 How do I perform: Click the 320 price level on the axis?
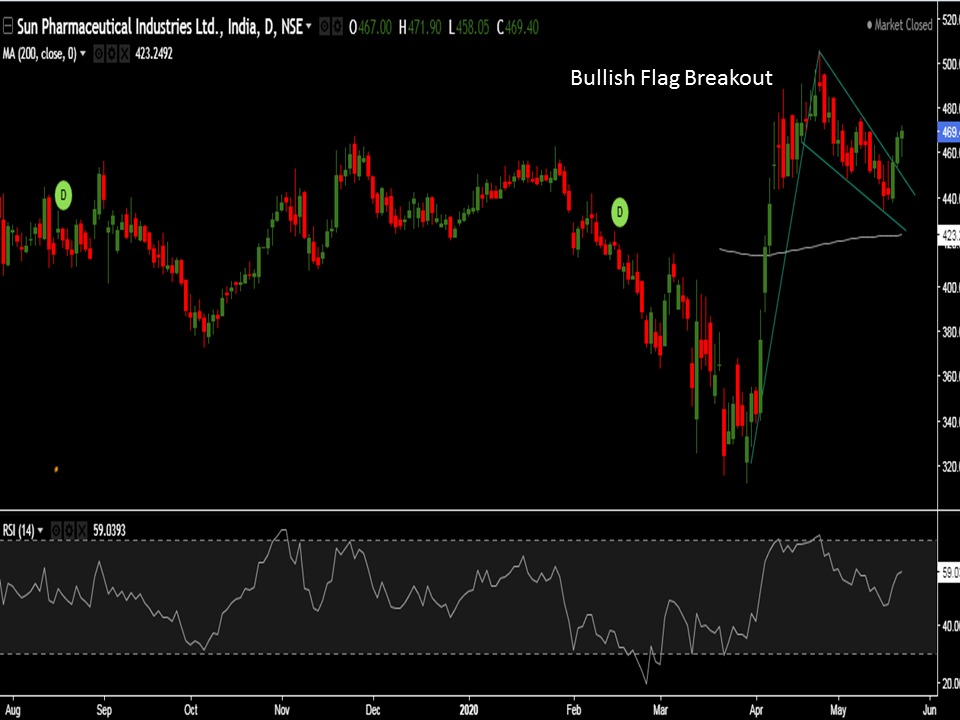point(950,467)
